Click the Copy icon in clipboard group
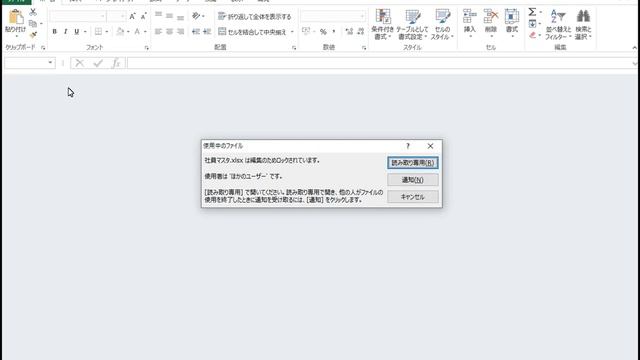Viewport: 640px width, 360px height. tap(33, 24)
